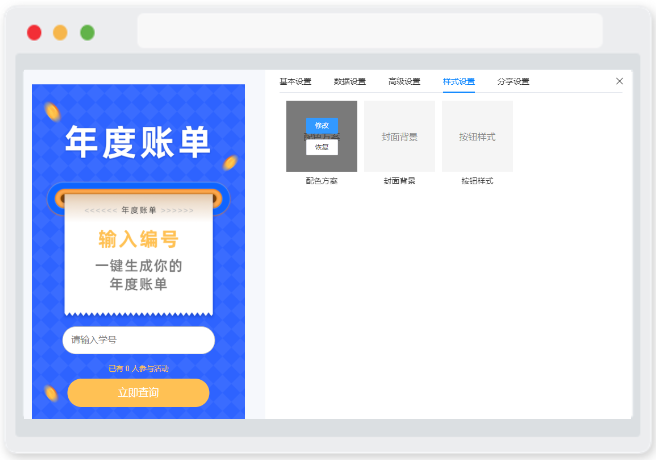The image size is (656, 460).
Task: Open the 分享设置 tab
Action: coord(513,82)
